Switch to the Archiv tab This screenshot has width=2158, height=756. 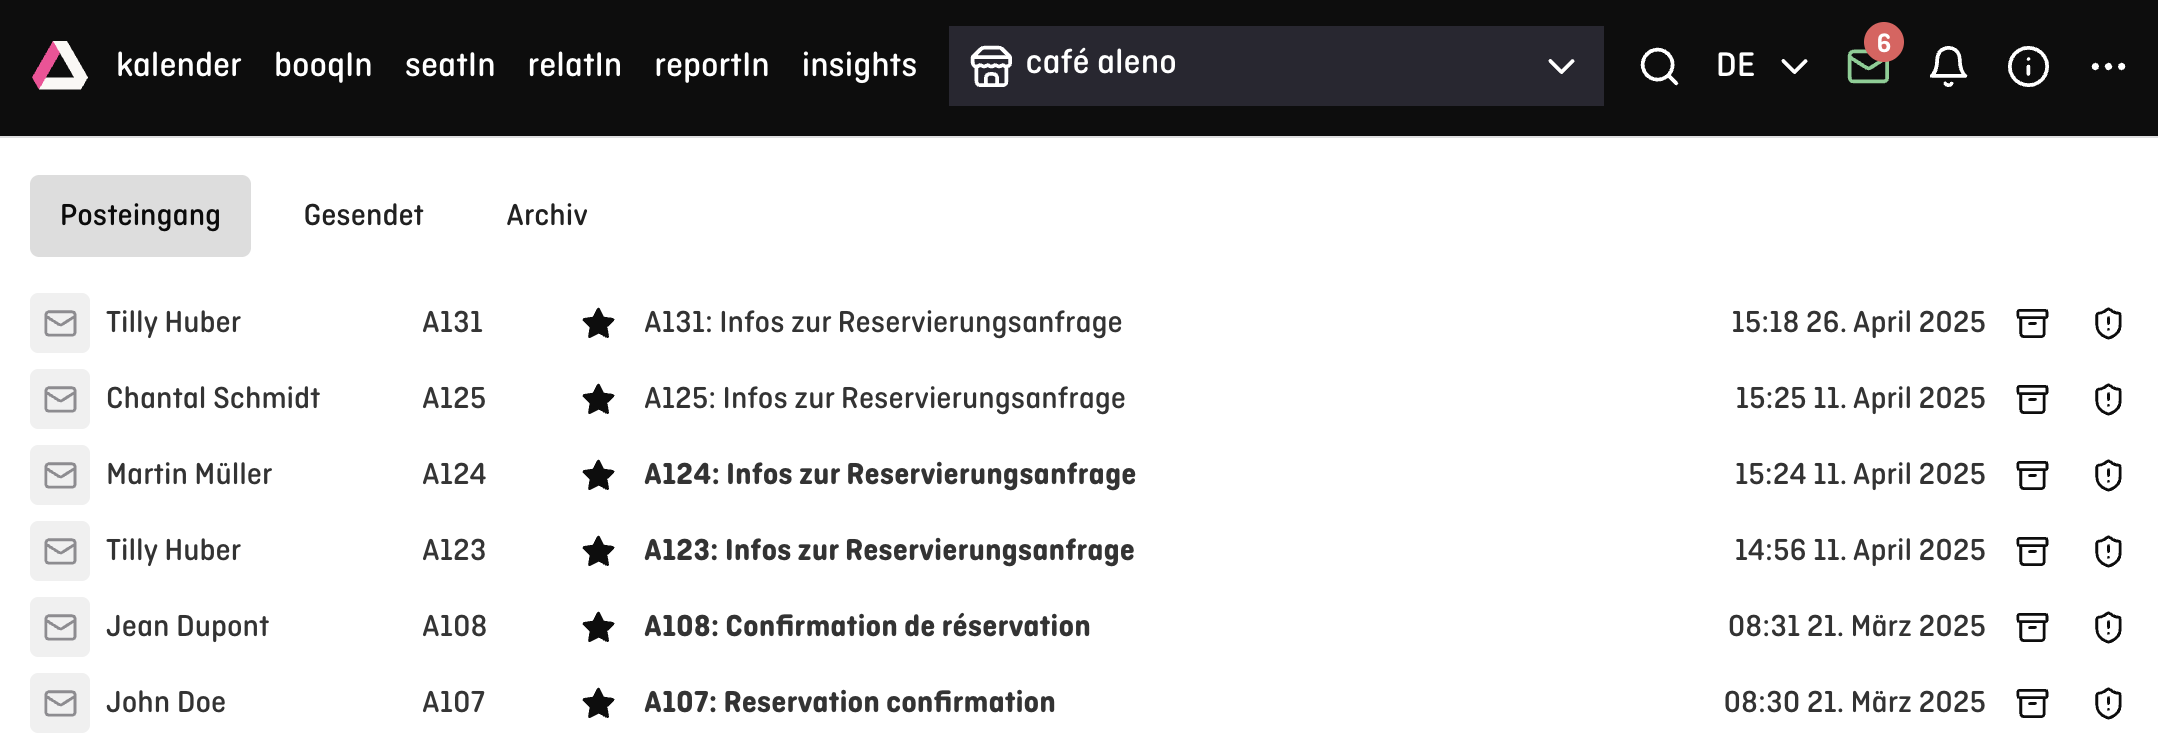547,215
